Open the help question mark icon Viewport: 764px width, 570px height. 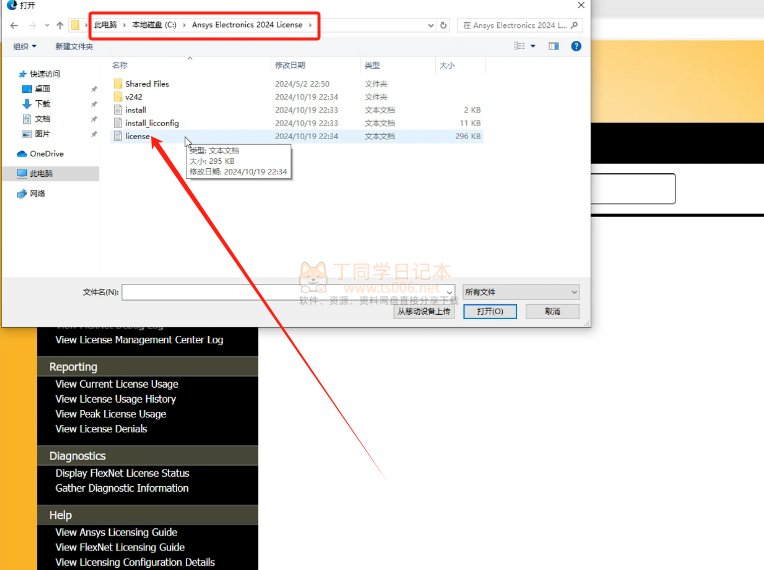[576, 46]
